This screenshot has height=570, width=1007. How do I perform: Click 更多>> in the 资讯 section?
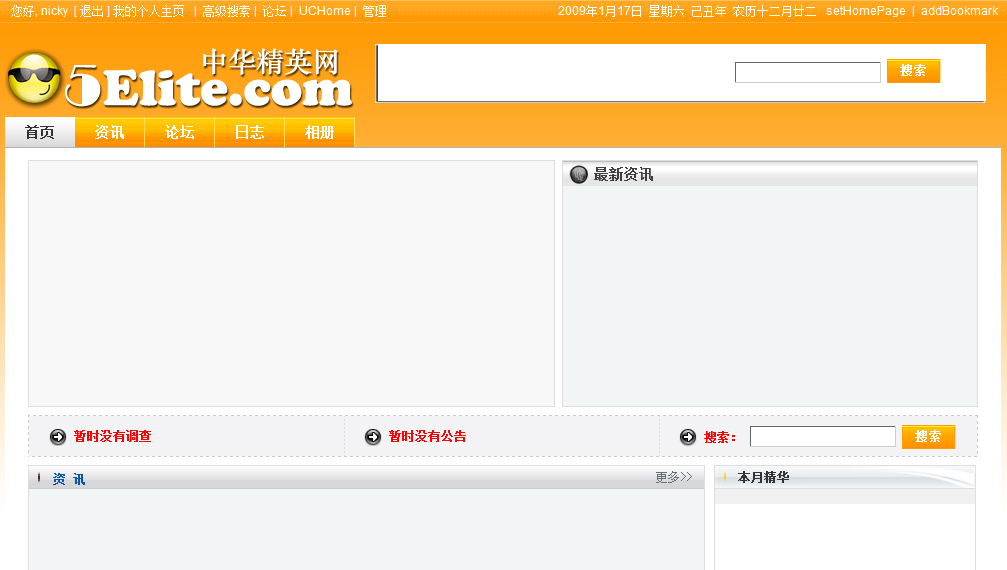click(x=674, y=477)
